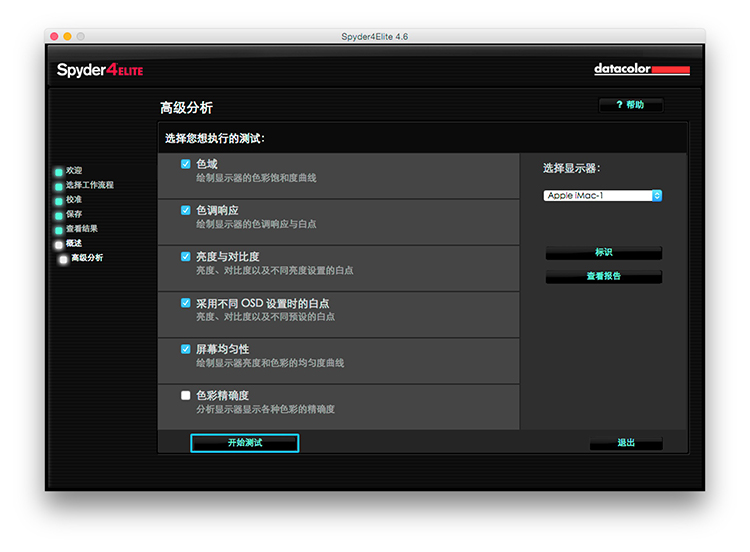
Task: Uncheck the 色域 test checkbox
Action: (x=186, y=164)
